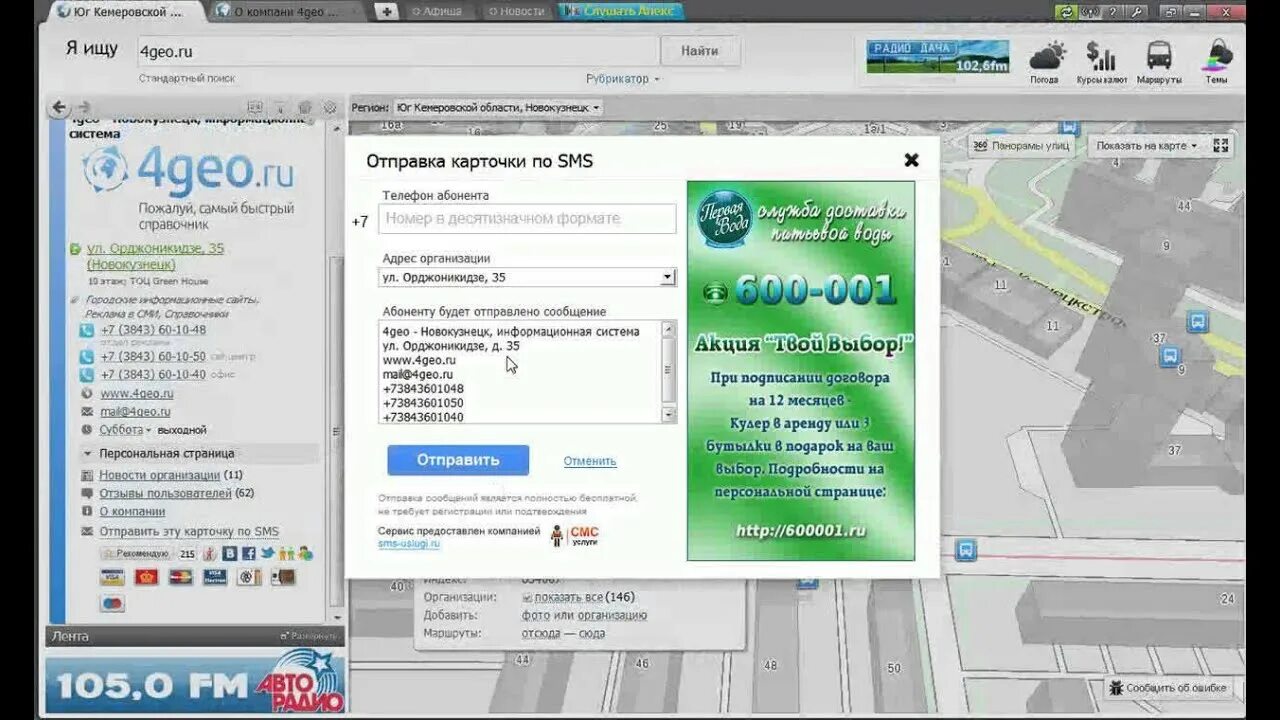
Task: Click the Первая Вода 600-001 advertisement
Action: 800,371
